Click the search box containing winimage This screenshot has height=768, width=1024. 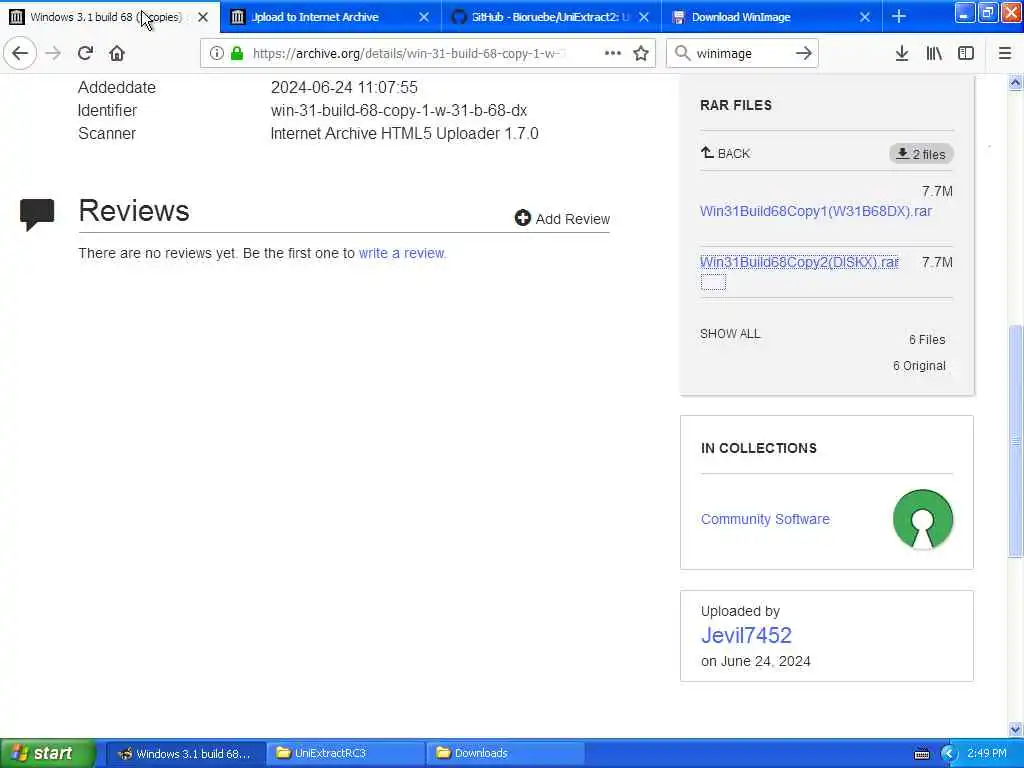741,53
